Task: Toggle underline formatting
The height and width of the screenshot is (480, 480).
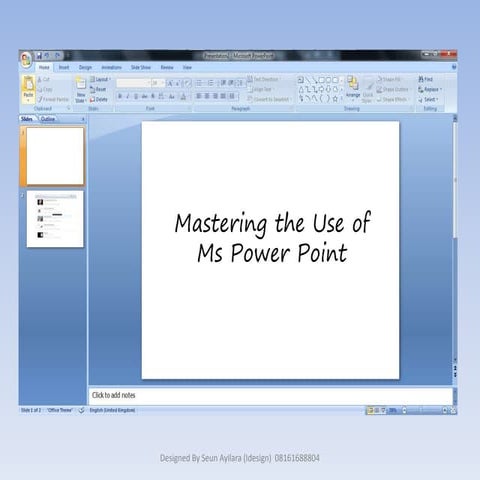Action: point(136,97)
